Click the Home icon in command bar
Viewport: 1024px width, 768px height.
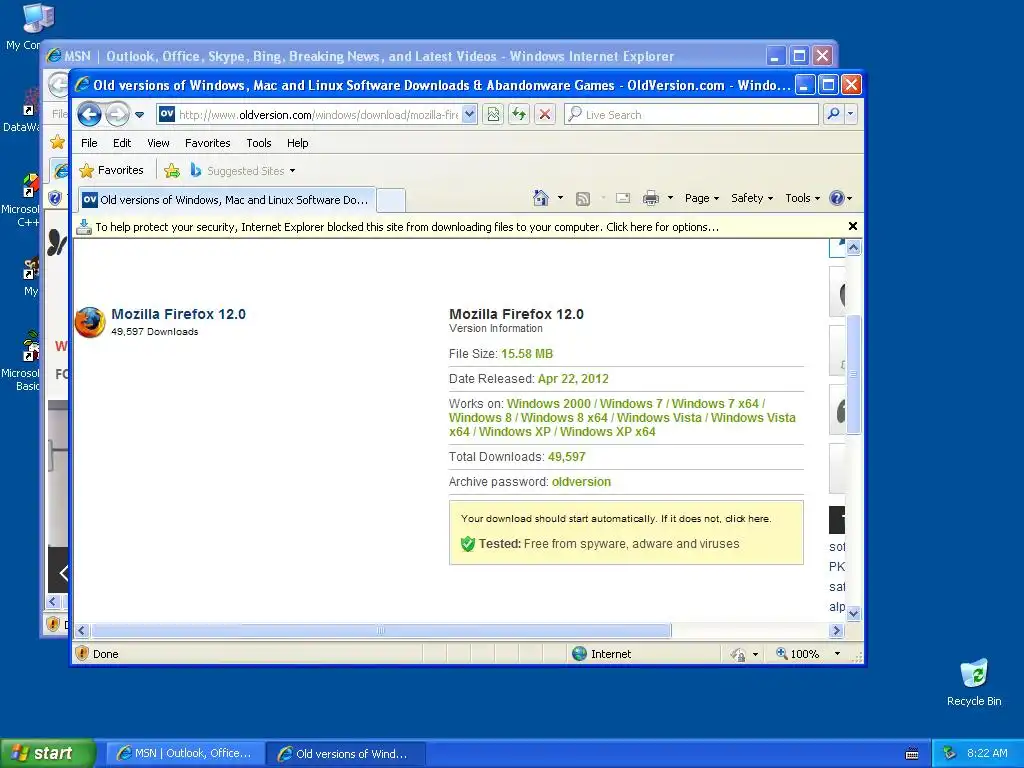(x=541, y=198)
